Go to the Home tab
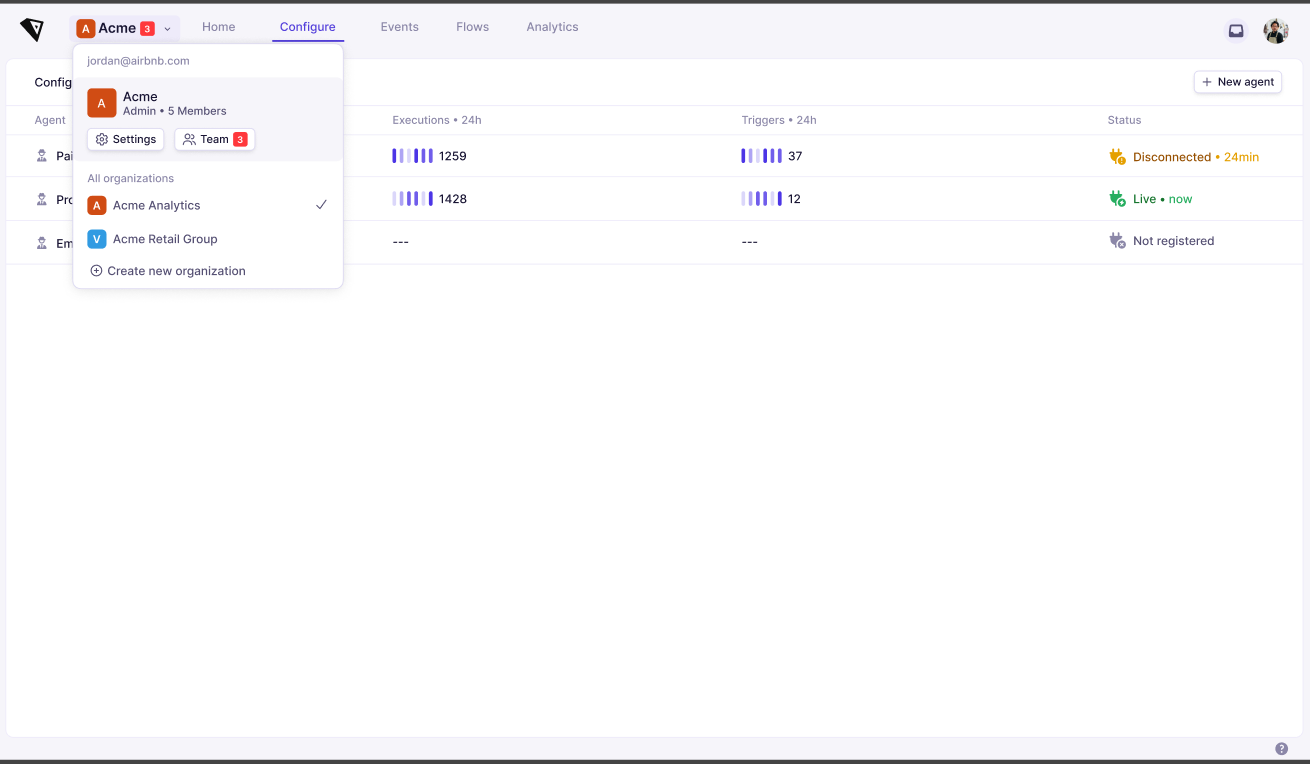1310x764 pixels. click(x=218, y=27)
